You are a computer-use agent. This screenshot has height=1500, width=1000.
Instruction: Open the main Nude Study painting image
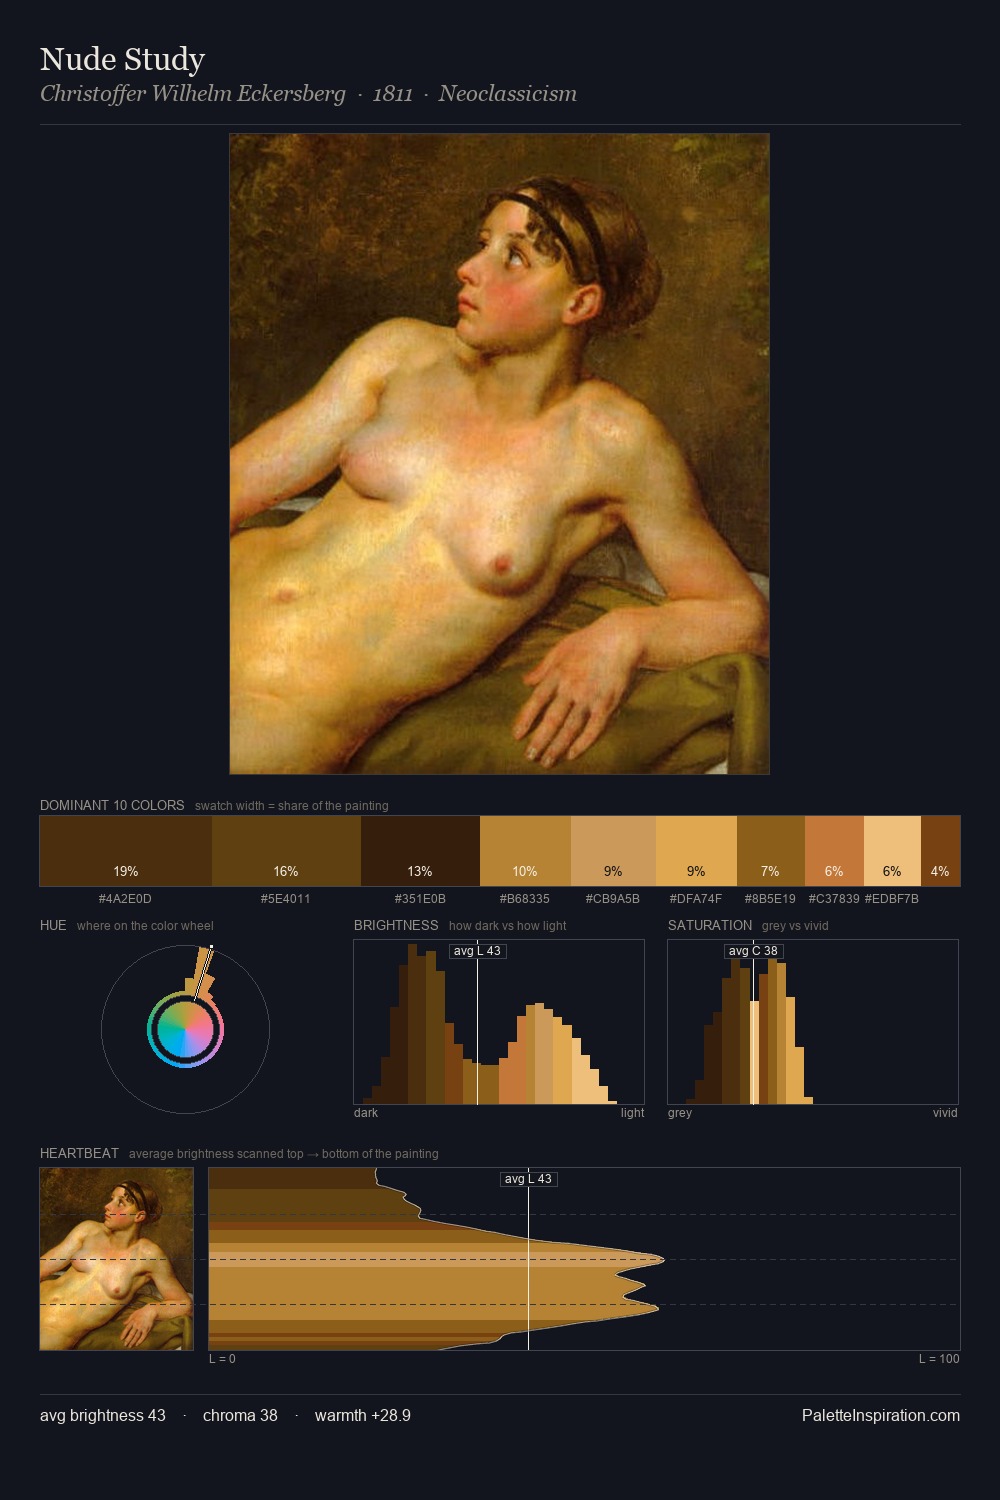[499, 454]
